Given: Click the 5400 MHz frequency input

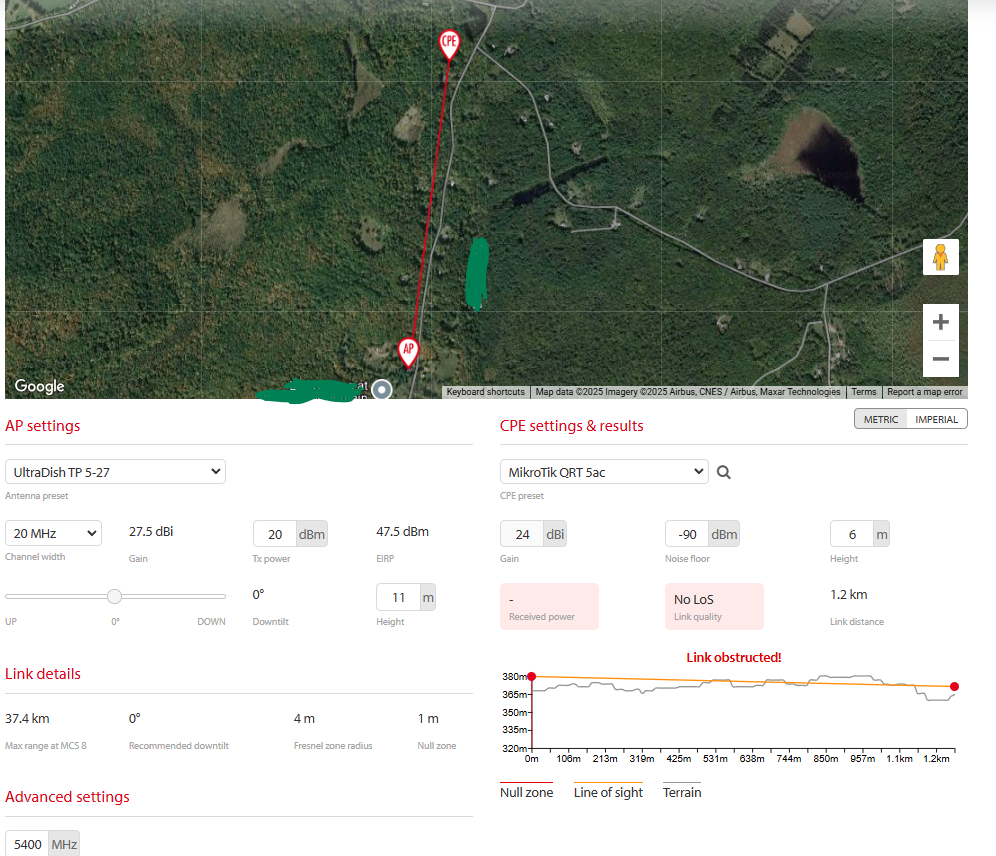Looking at the screenshot, I should tap(27, 844).
